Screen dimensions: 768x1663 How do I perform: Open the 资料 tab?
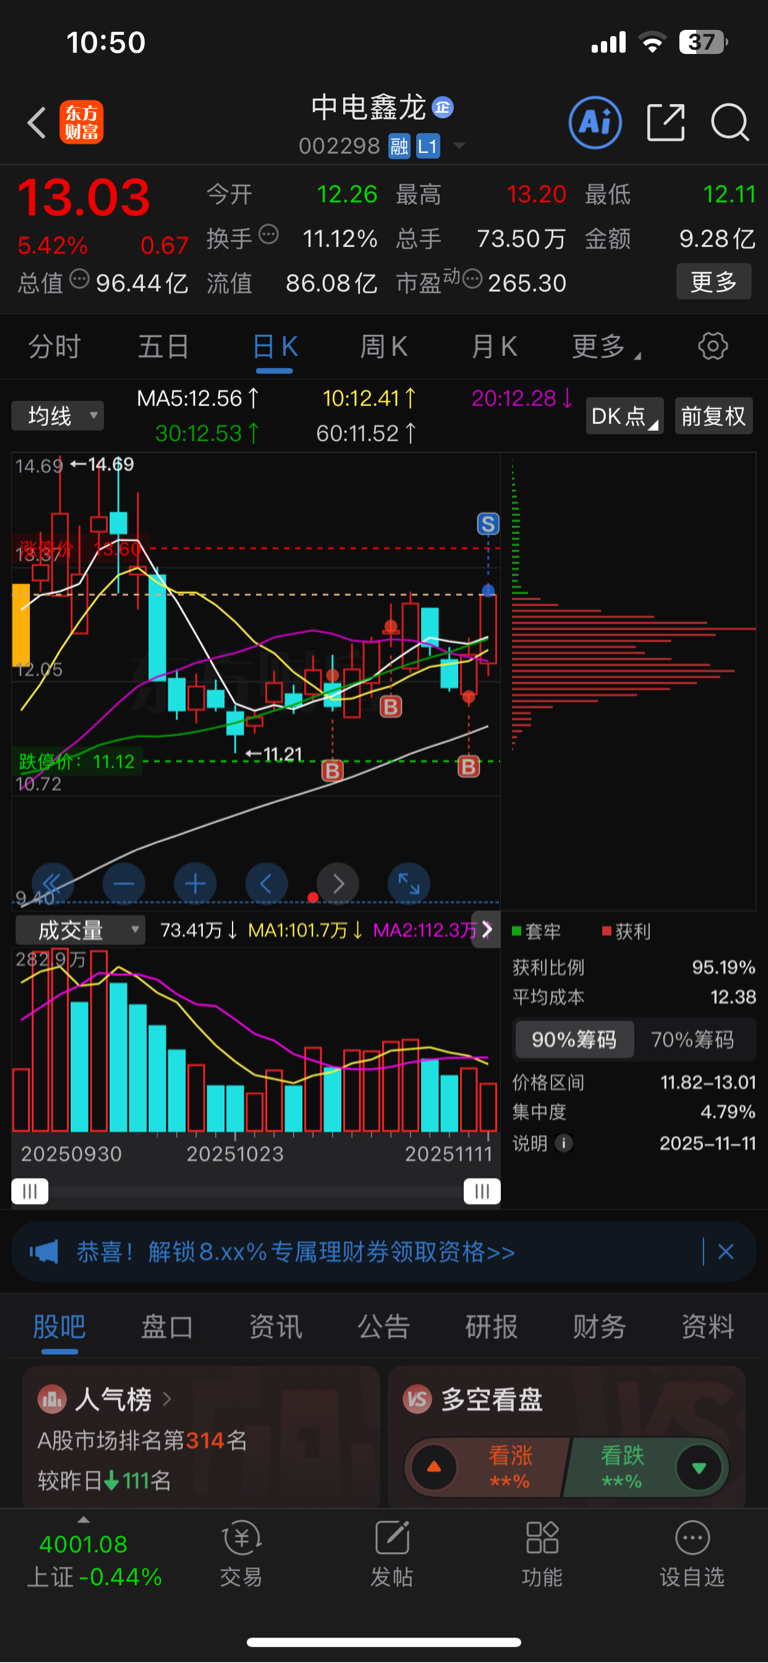[x=708, y=1326]
